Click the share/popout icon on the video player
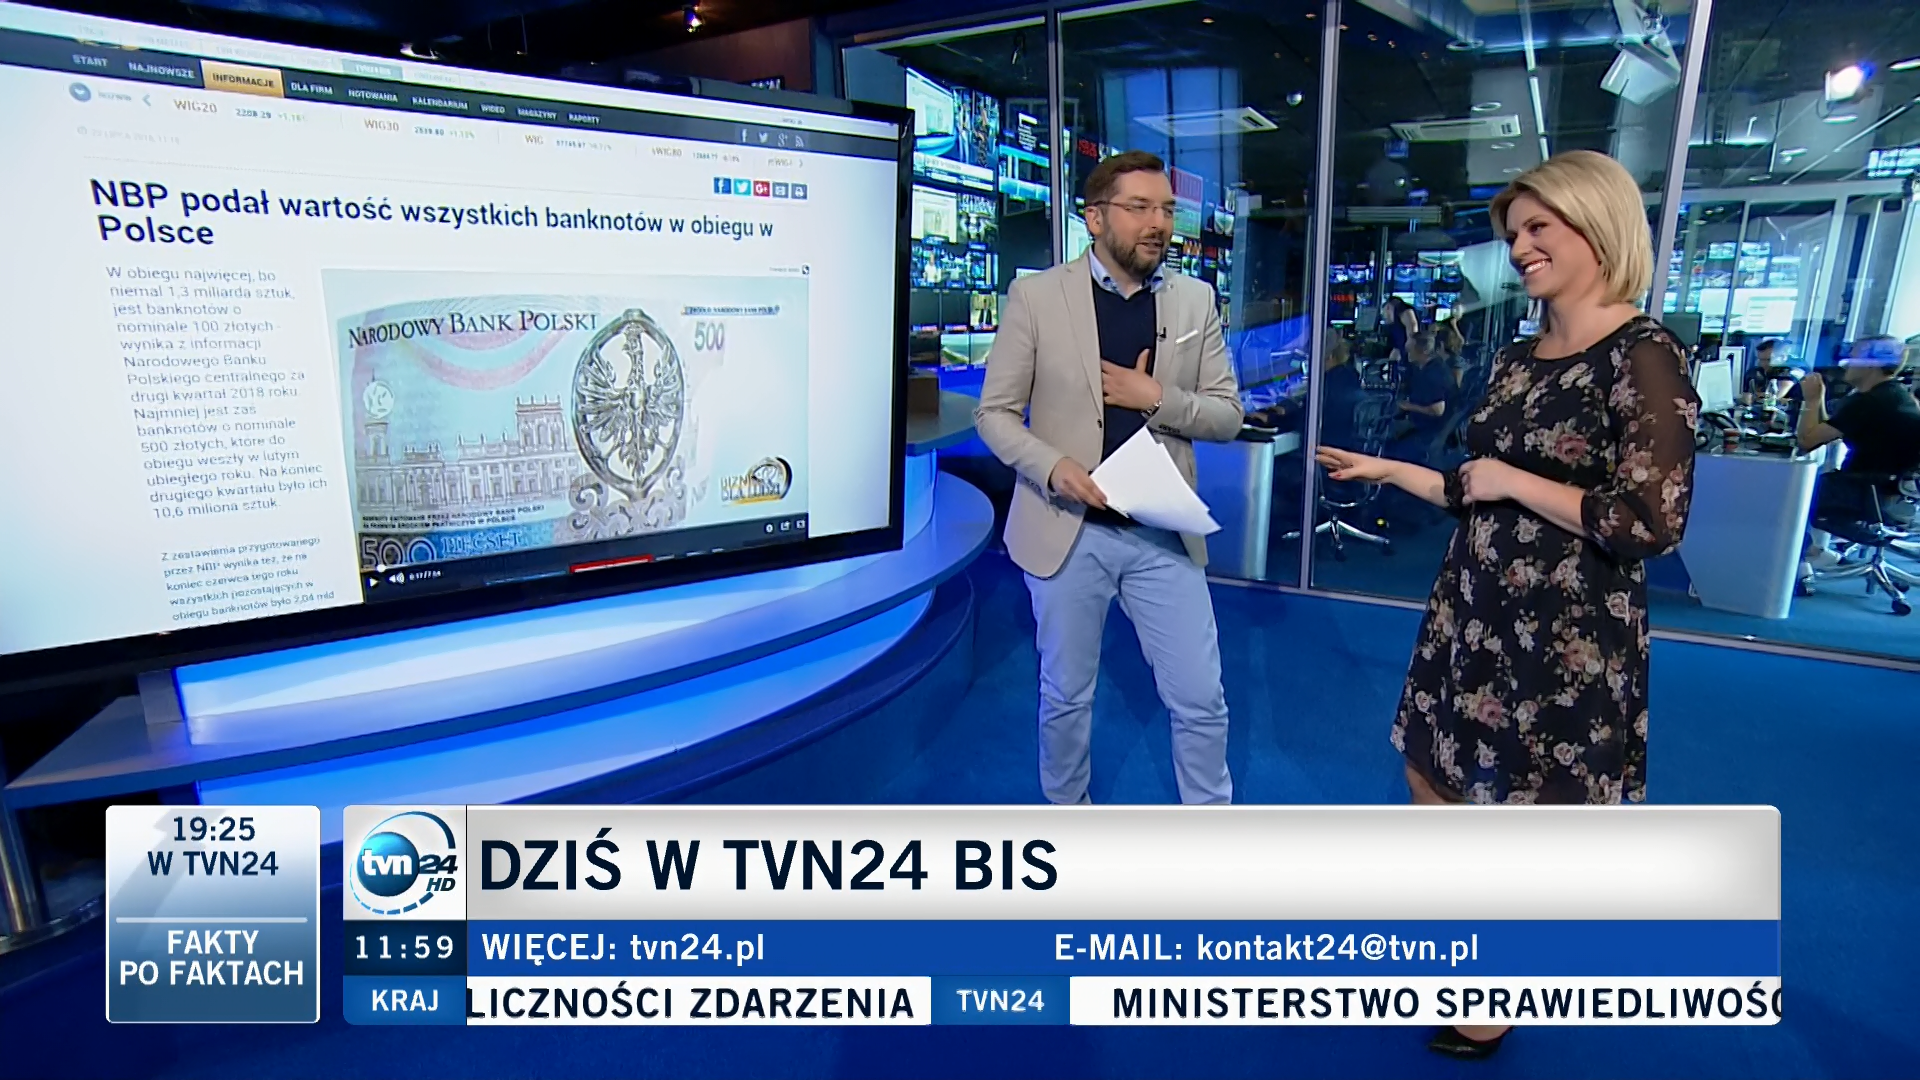Image resolution: width=1920 pixels, height=1080 pixels. coord(785,525)
